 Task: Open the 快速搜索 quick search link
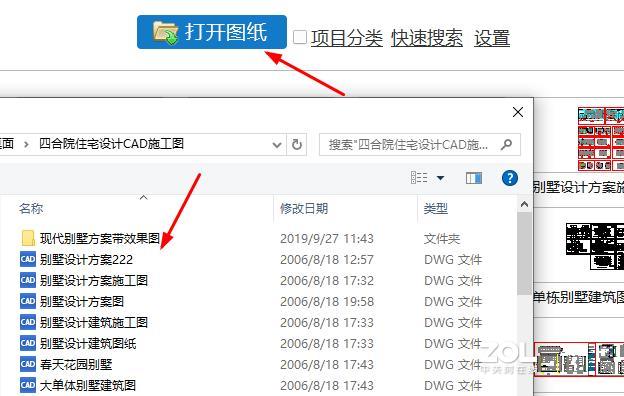pyautogui.click(x=427, y=38)
